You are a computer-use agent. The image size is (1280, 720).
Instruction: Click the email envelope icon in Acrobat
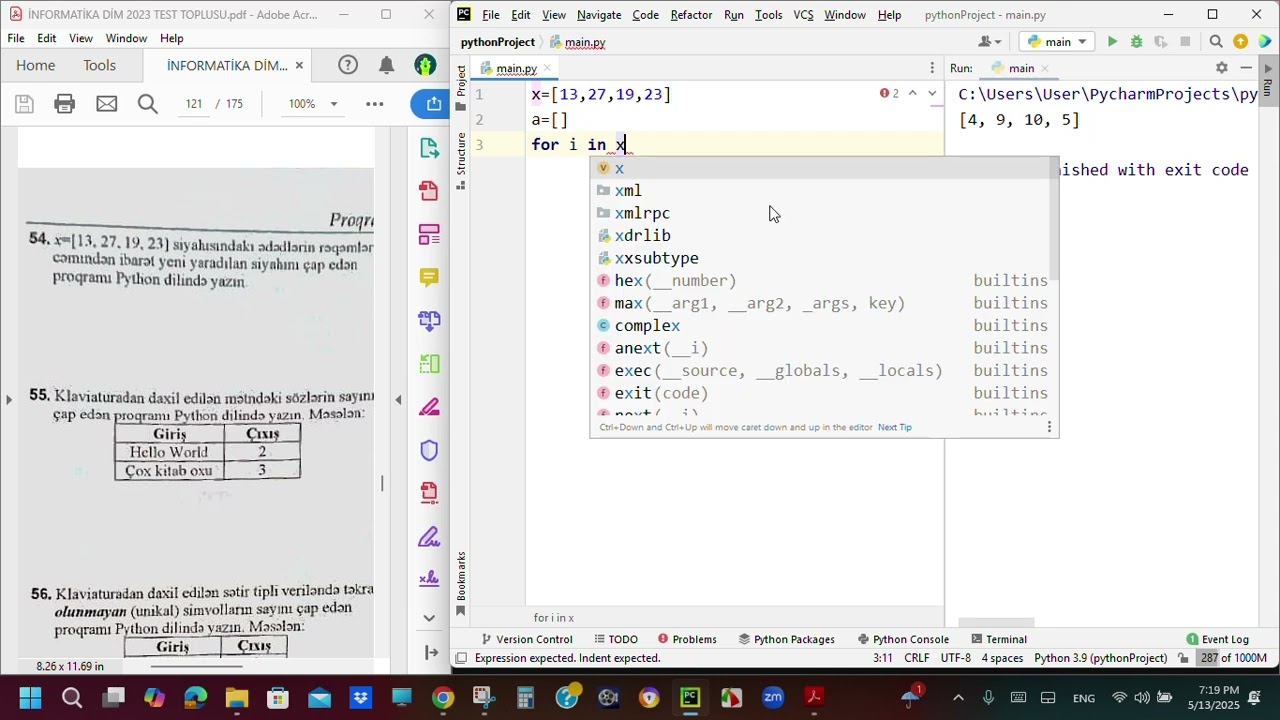click(106, 104)
